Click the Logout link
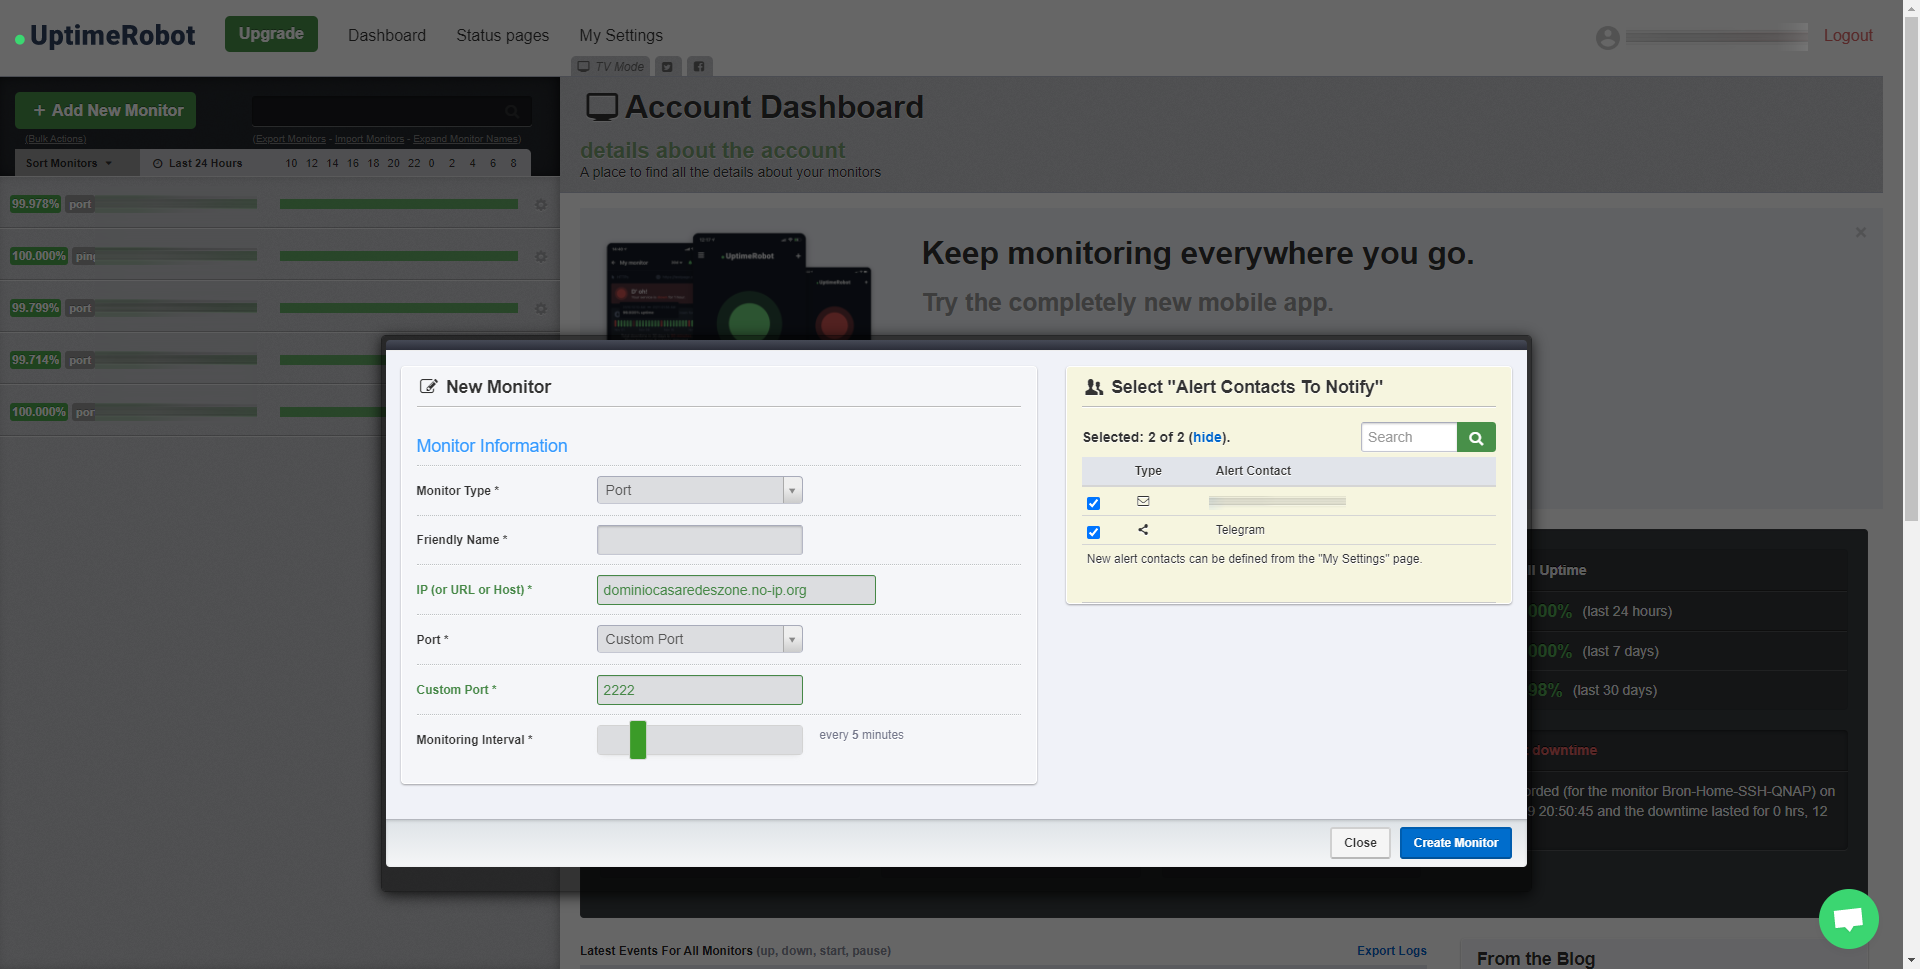 click(x=1848, y=36)
